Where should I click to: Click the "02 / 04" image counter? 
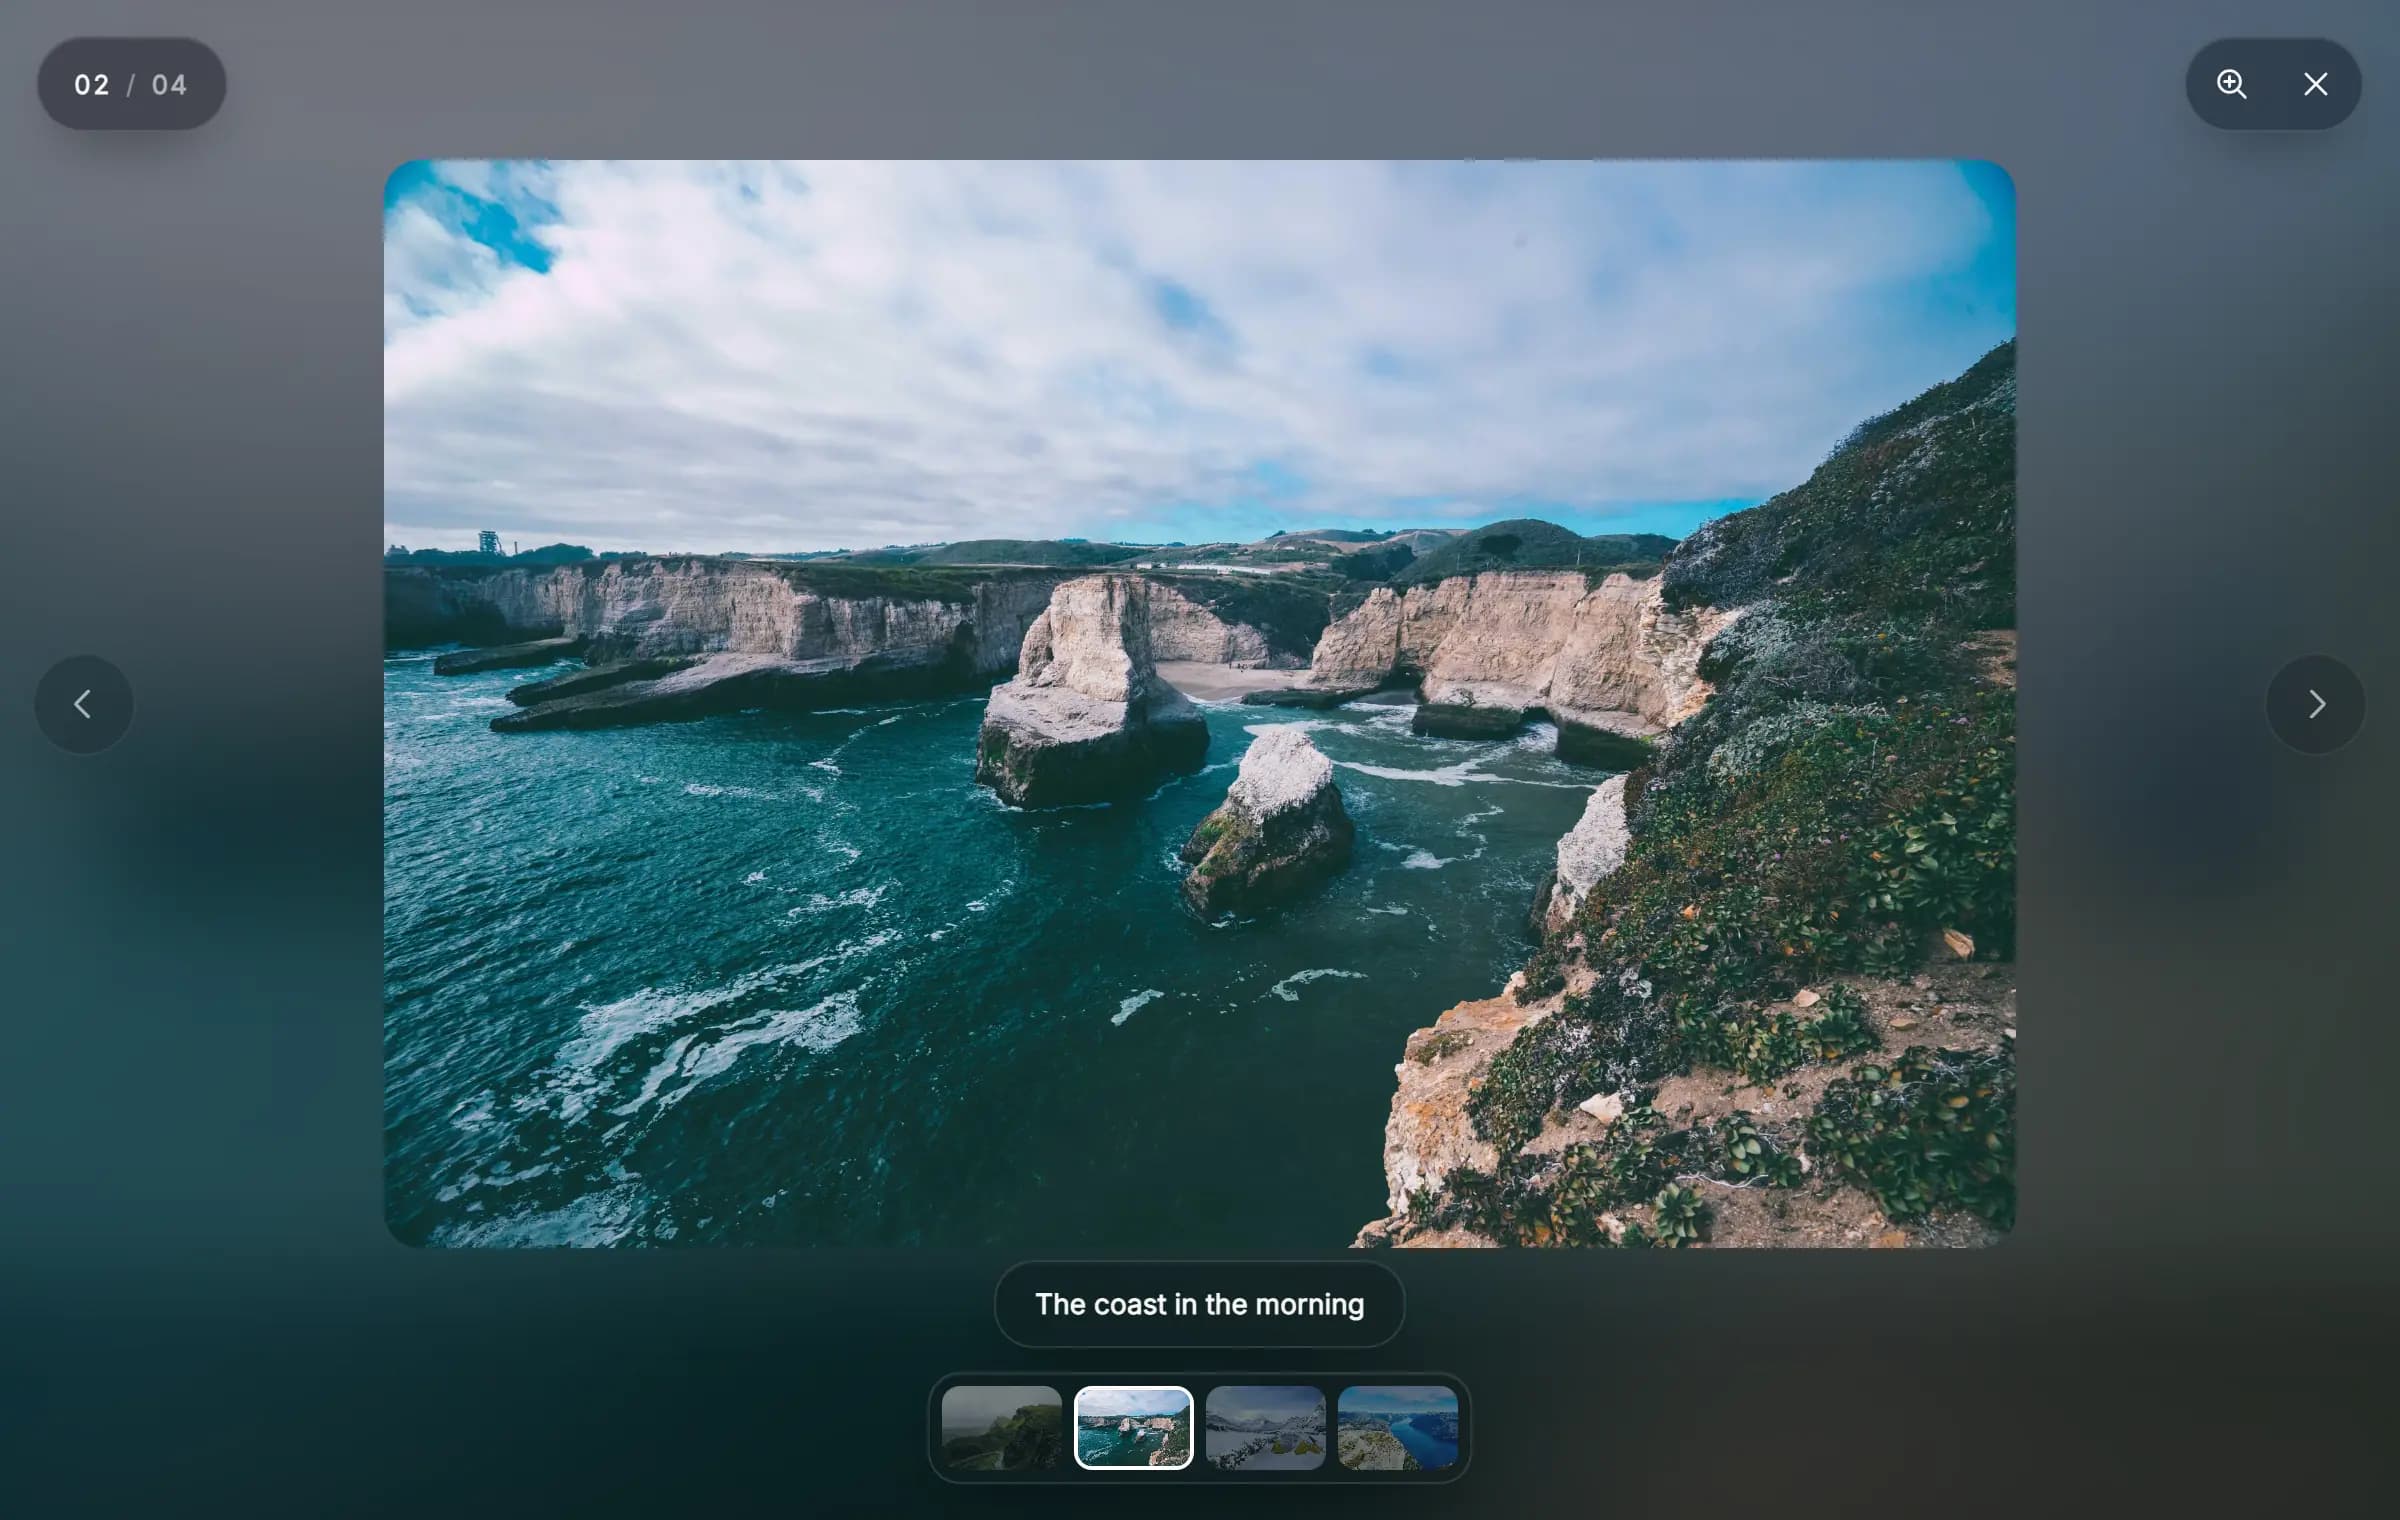point(131,84)
